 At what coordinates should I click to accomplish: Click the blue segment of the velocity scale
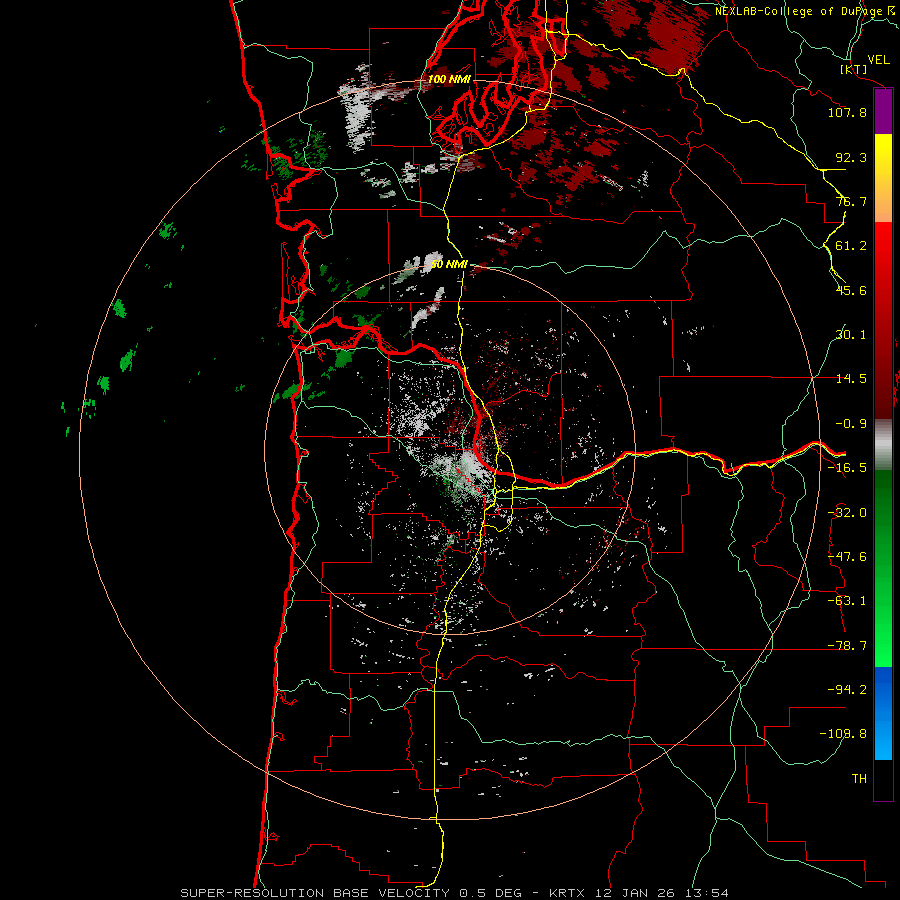[x=883, y=713]
